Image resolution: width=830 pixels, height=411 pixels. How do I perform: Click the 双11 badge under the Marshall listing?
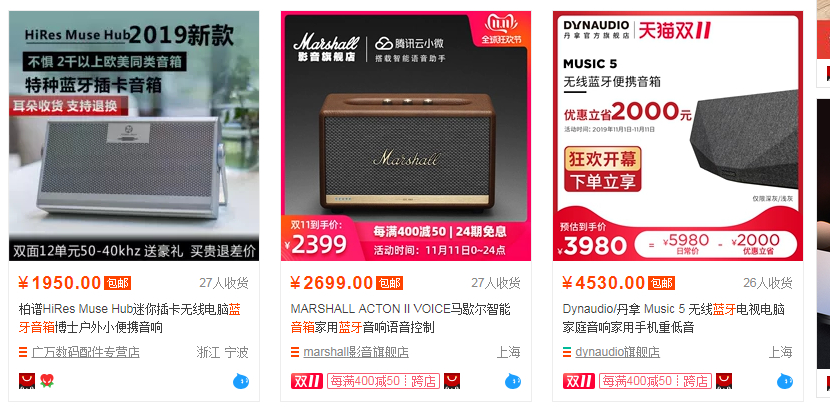pos(307,381)
